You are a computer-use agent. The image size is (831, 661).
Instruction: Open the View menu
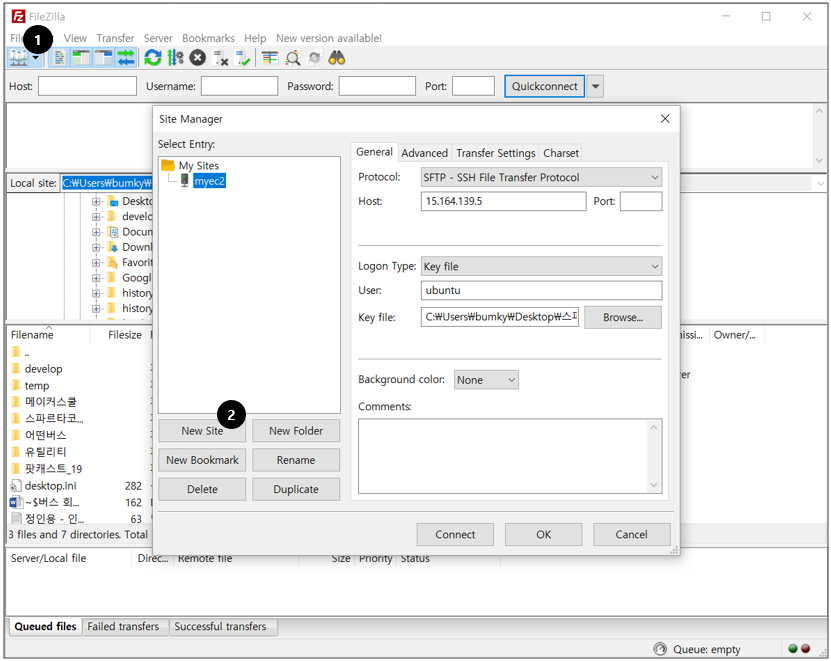(x=75, y=38)
